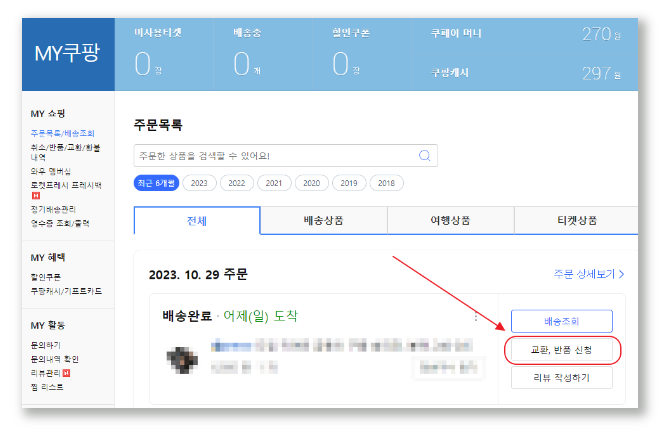Switch to the 배송상품 tab
The image size is (669, 430).
(323, 221)
